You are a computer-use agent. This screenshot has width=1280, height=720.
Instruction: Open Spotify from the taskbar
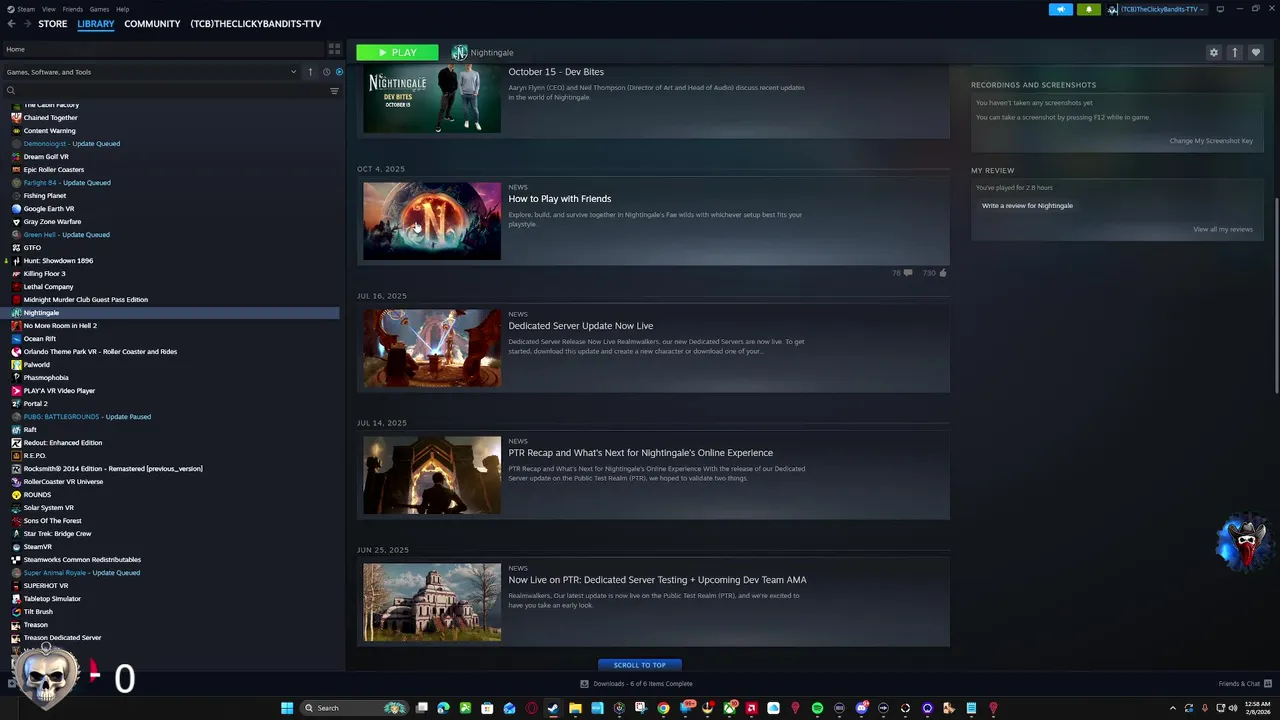click(817, 708)
